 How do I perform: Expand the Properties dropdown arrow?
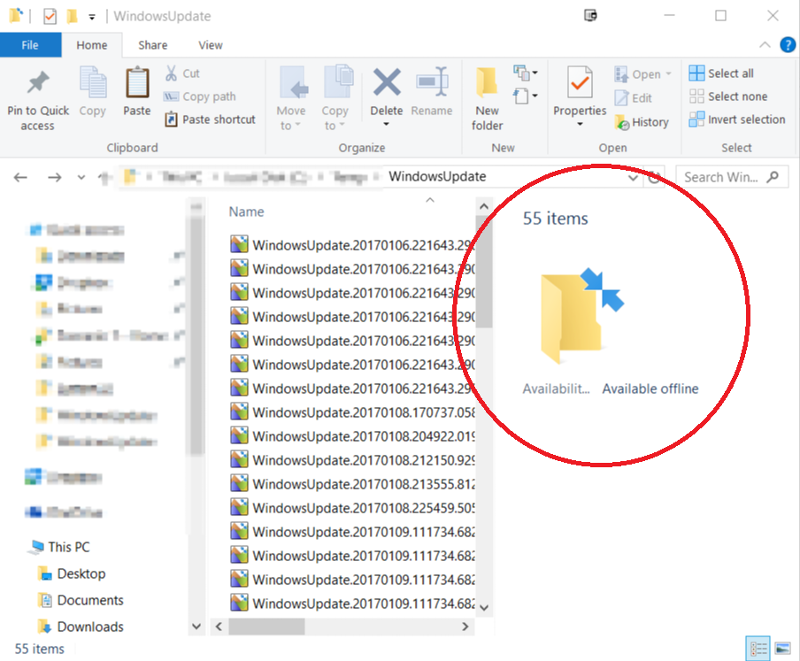click(x=580, y=124)
